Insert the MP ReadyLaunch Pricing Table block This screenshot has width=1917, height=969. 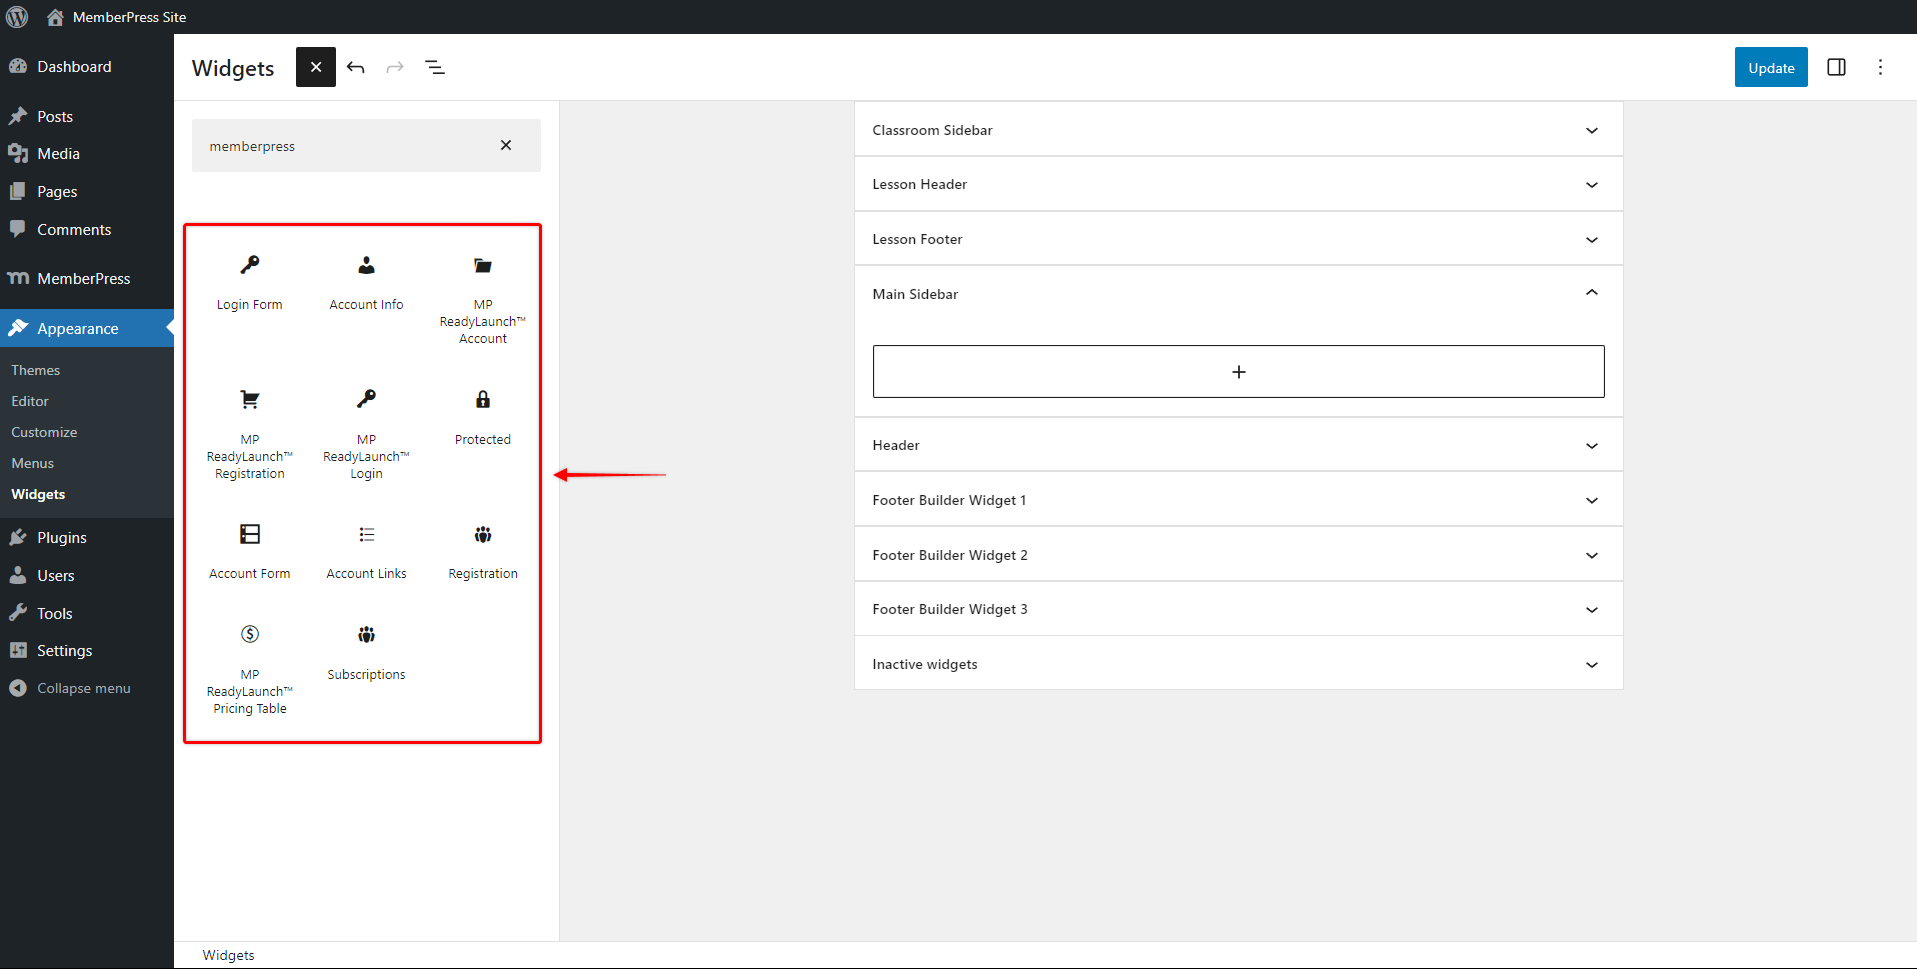pyautogui.click(x=249, y=668)
